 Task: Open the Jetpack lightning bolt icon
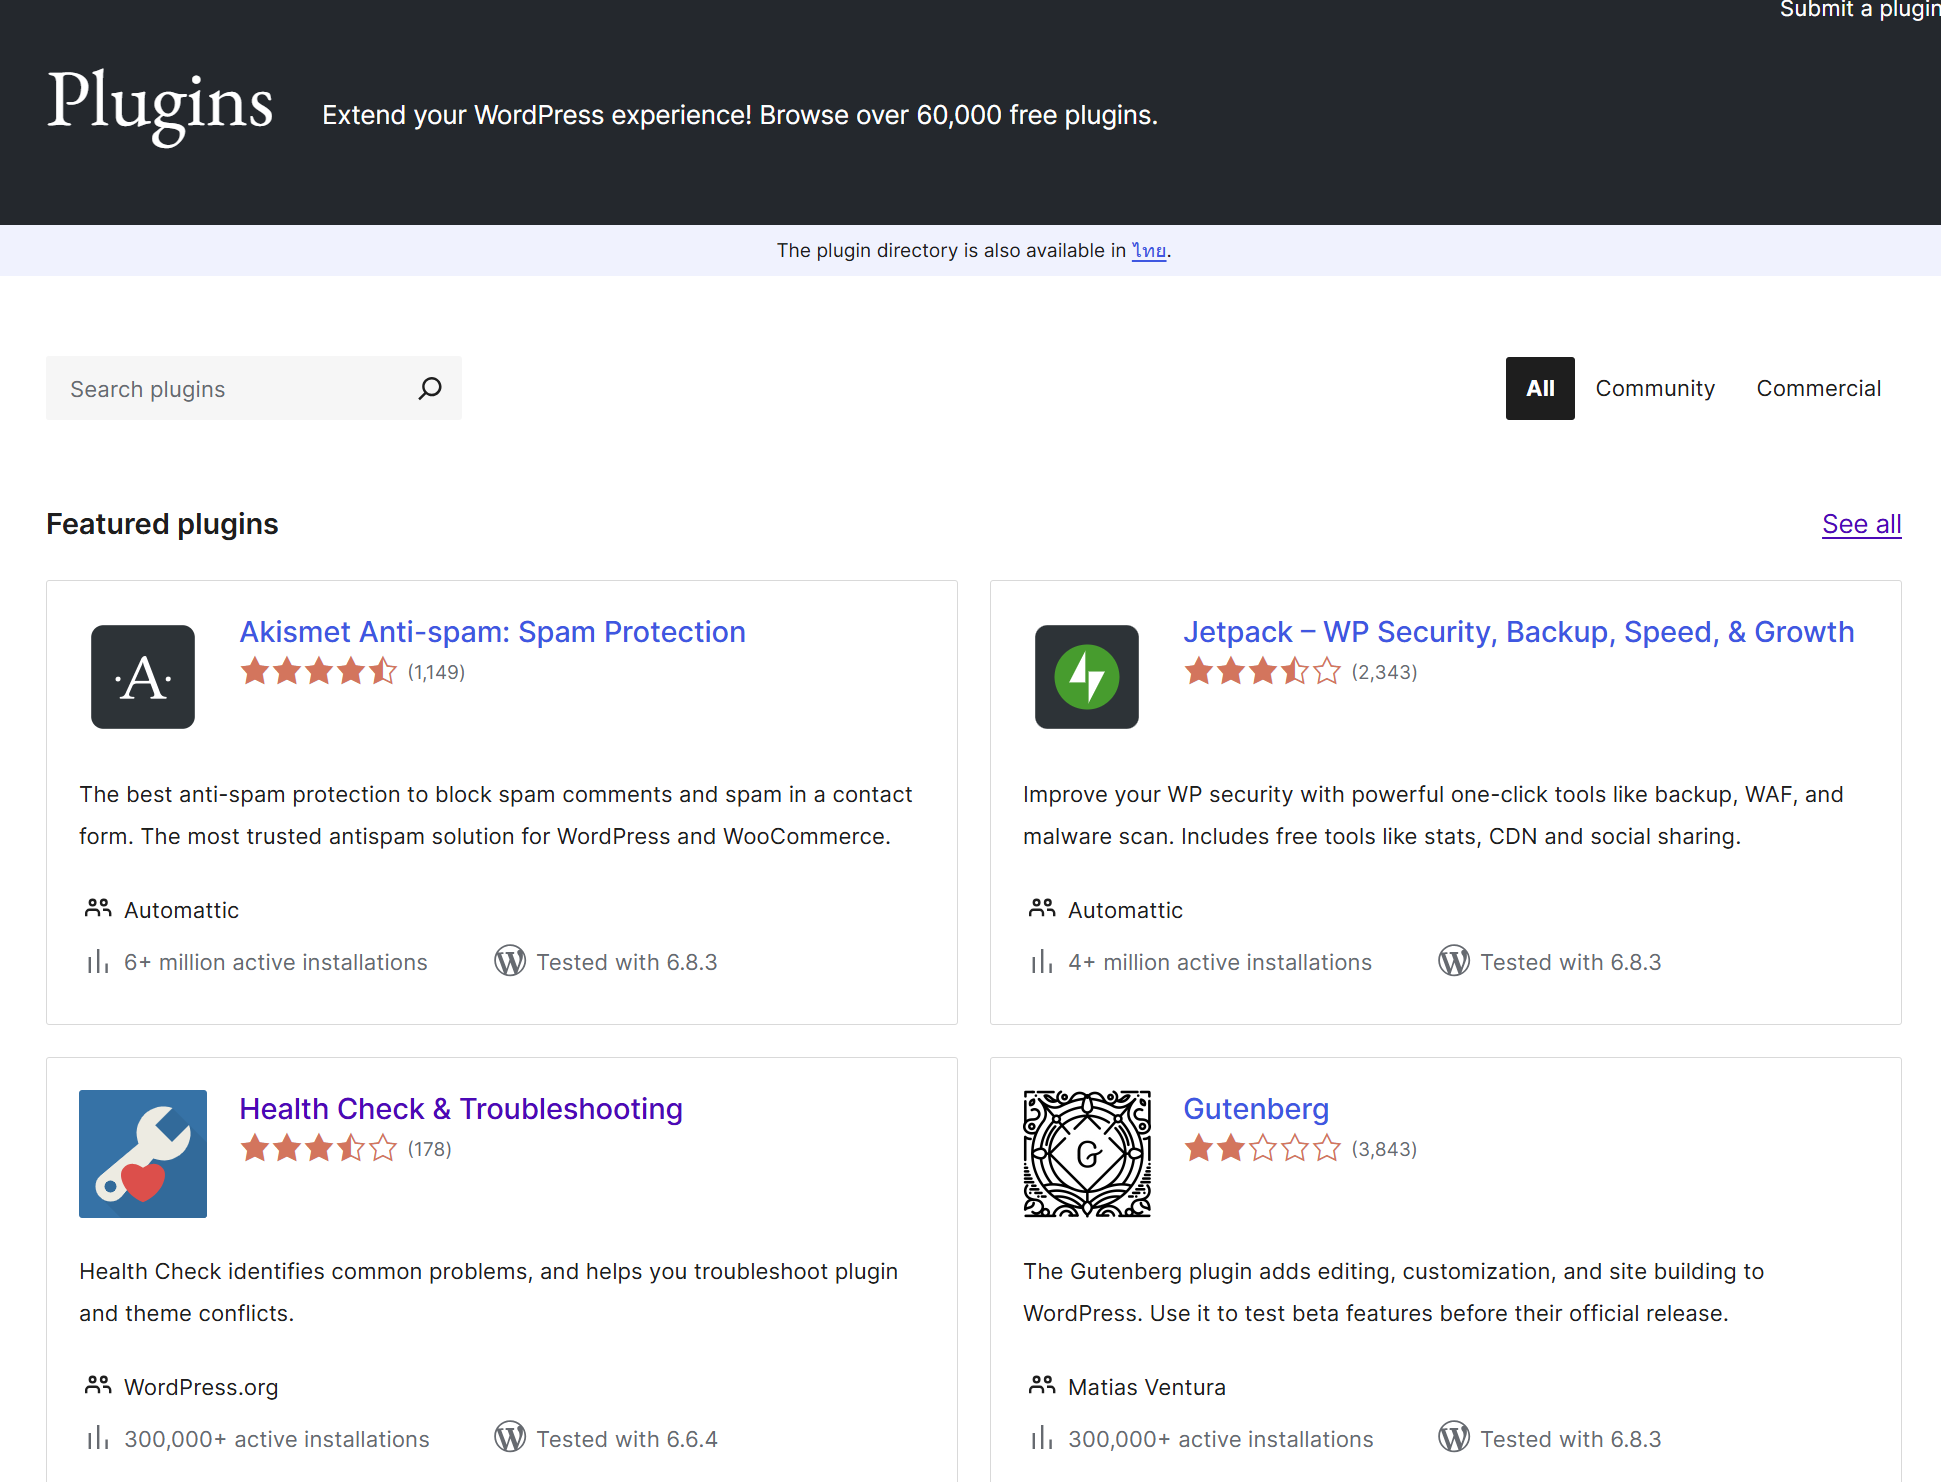(1086, 677)
